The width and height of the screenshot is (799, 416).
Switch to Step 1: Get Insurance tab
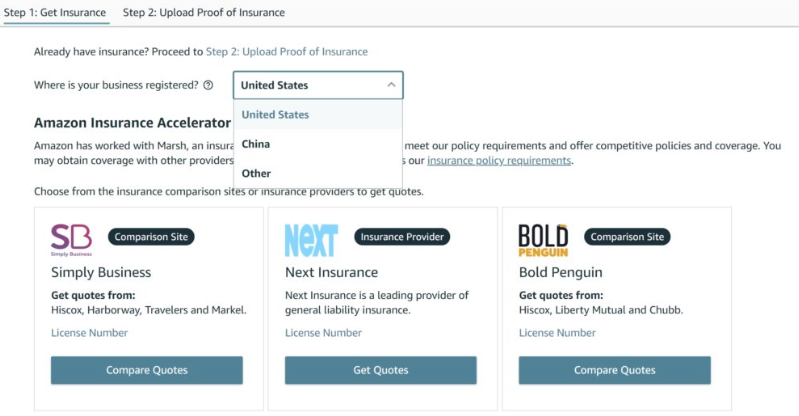[56, 13]
